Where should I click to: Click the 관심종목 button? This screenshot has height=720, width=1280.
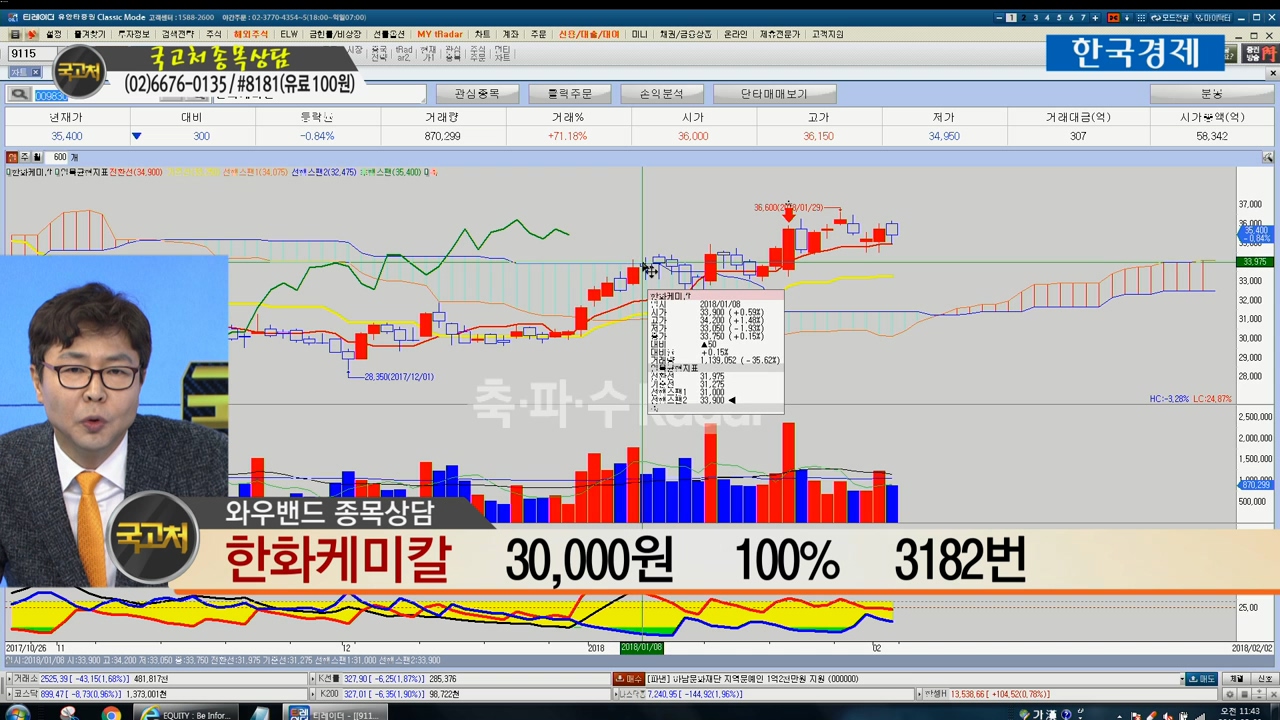pos(476,94)
